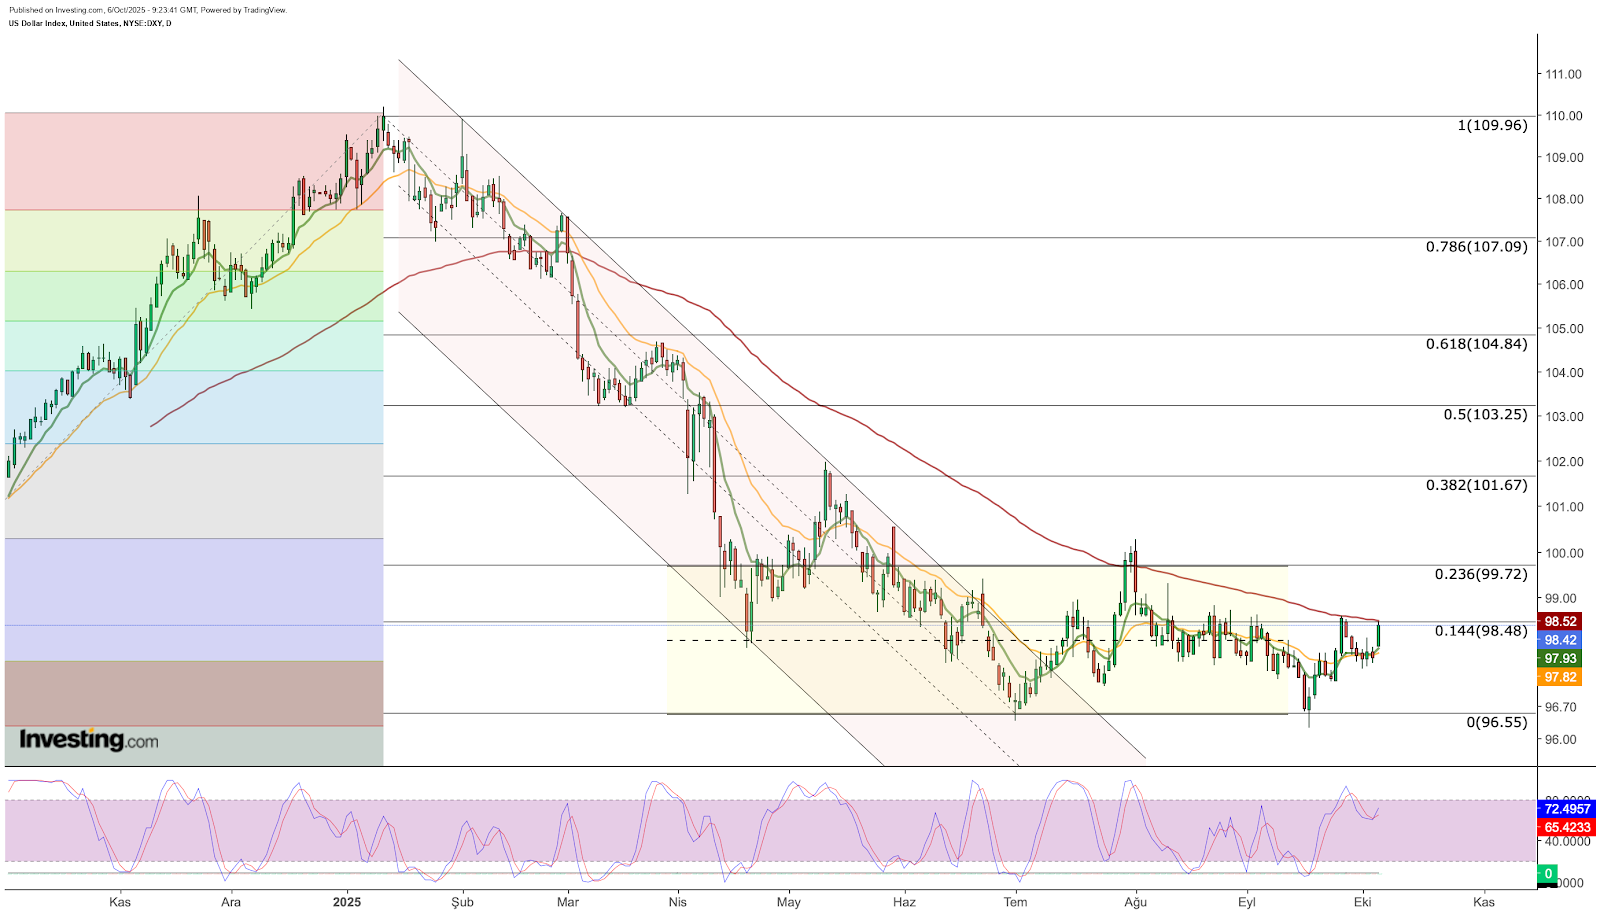Viewport: 1600px width, 914px height.
Task: Click the 0.5(103.25) Fibonacci level label
Action: pos(1485,414)
